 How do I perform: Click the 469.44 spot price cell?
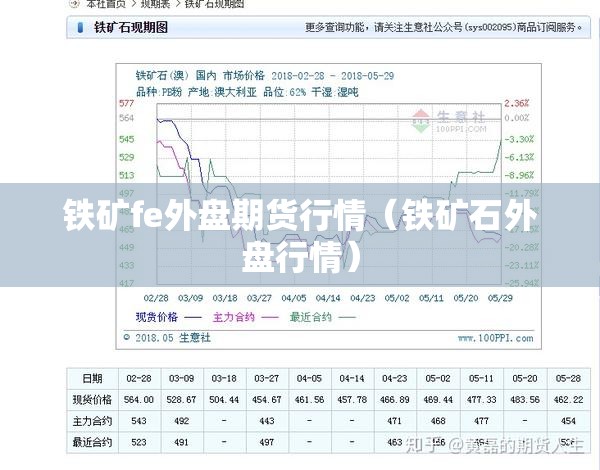[x=438, y=400]
